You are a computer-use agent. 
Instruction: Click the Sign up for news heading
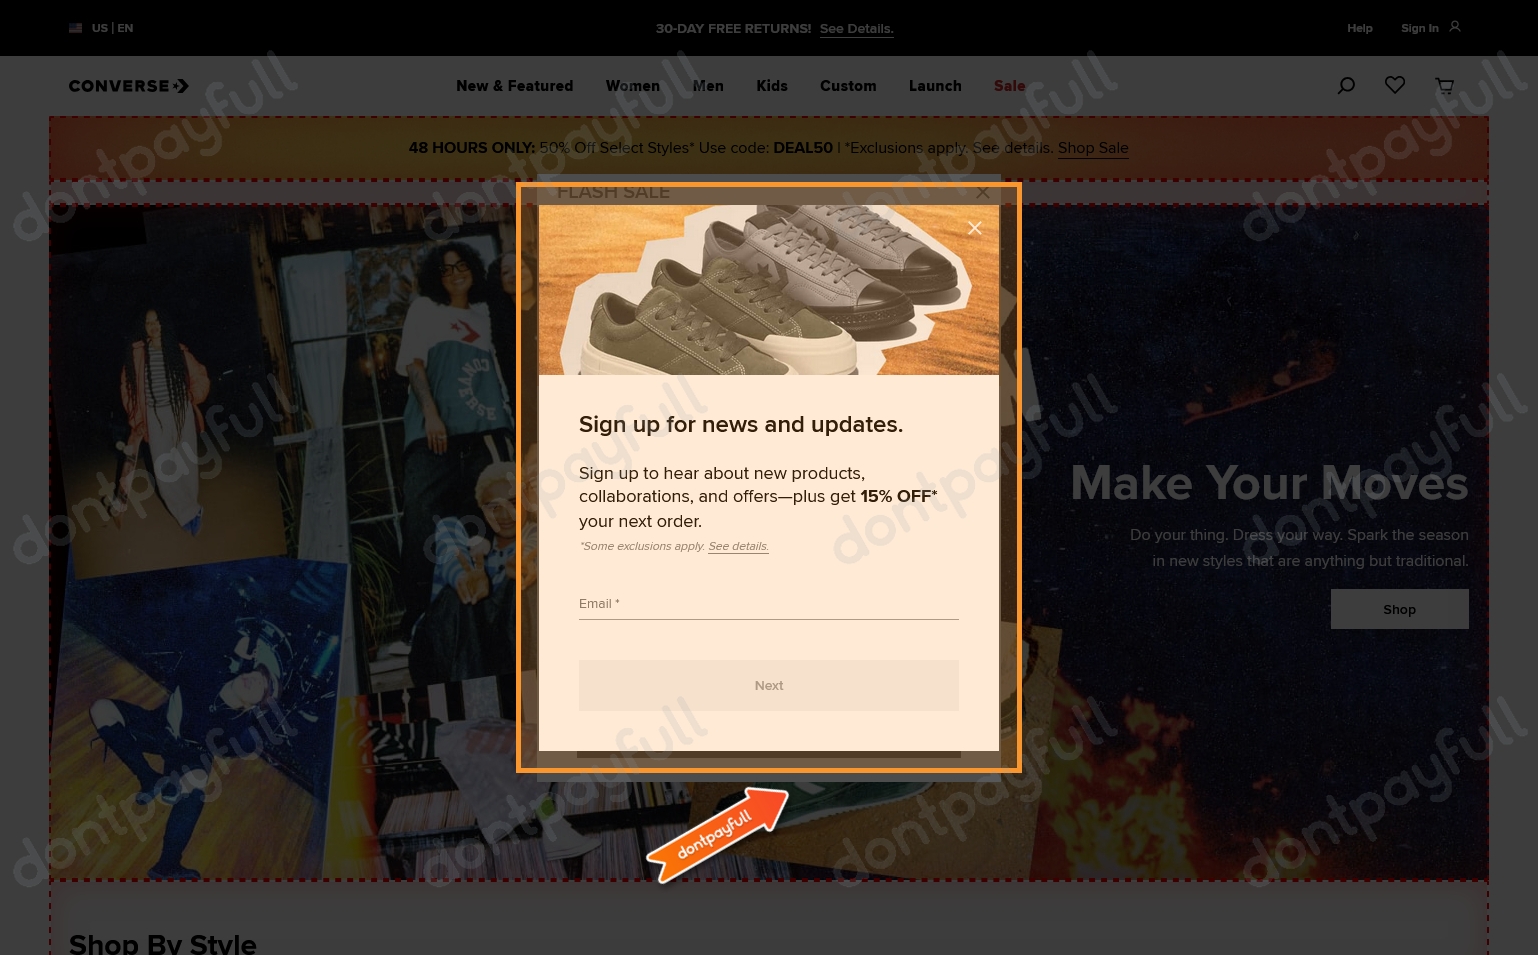[741, 425]
